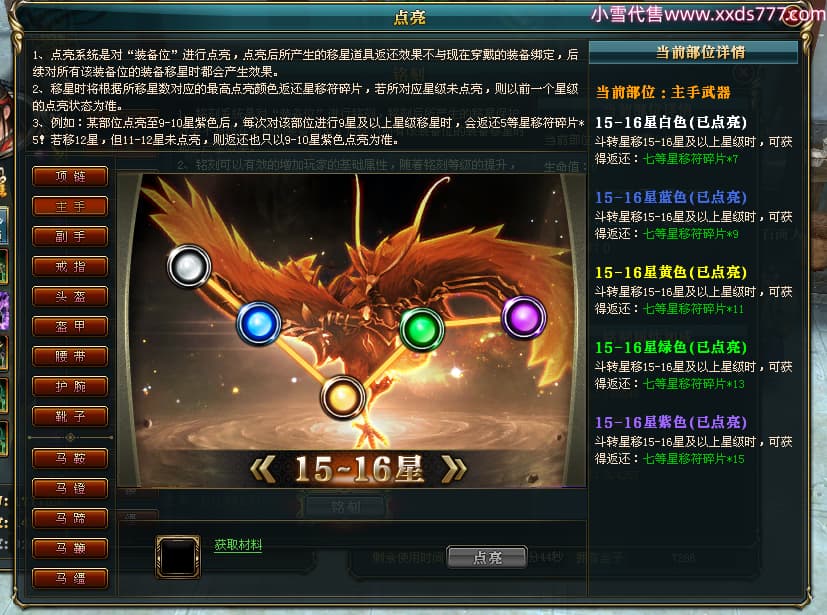Select the purple orb node

[523, 318]
